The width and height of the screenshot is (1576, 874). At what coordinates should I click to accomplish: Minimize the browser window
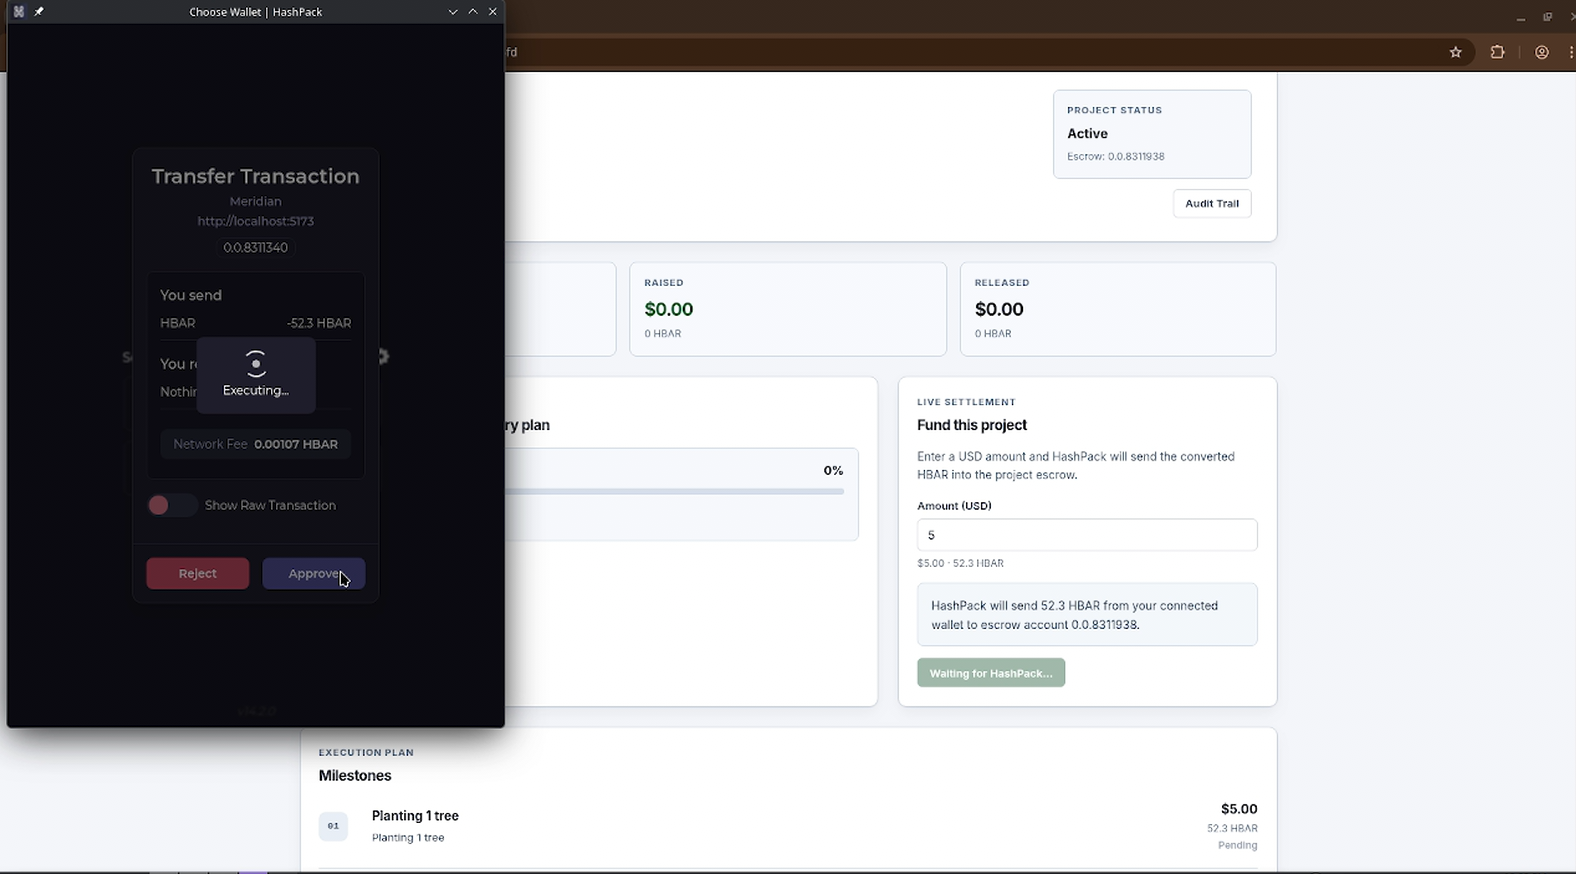[x=1520, y=17]
